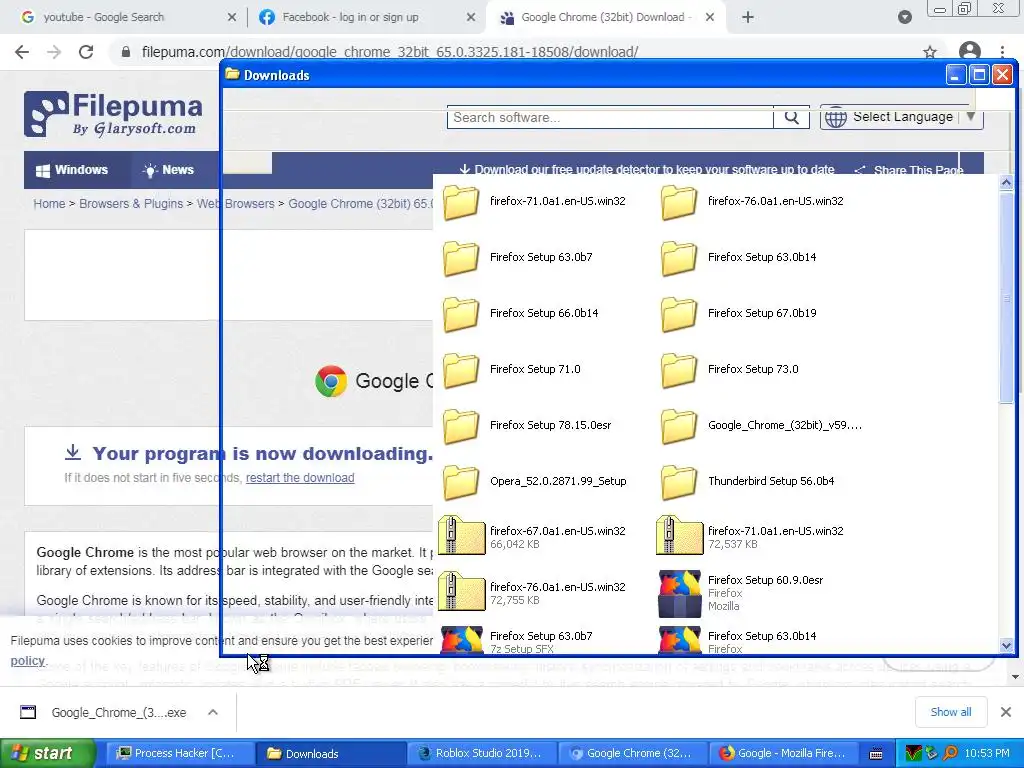Select 72,537 KB firefox-71.0a1 zip archive icon
The width and height of the screenshot is (1024, 768).
(680, 536)
